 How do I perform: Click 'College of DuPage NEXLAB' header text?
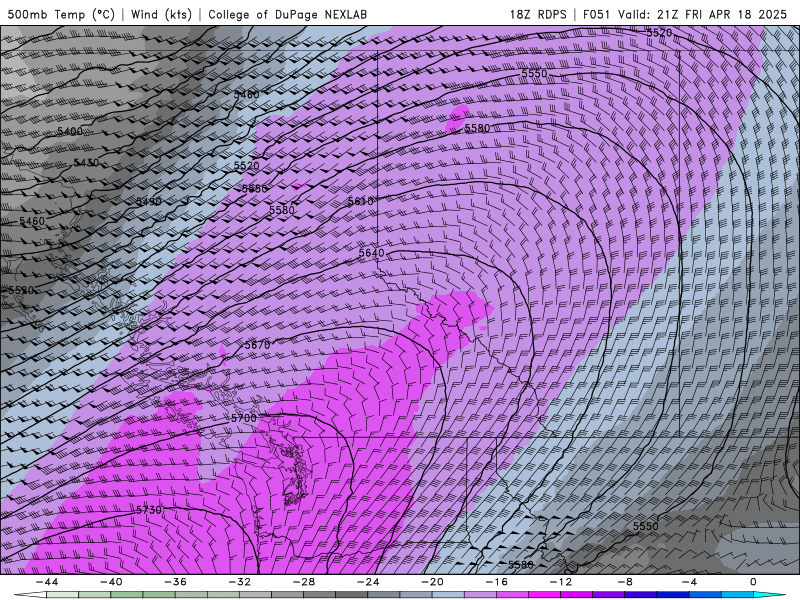tap(287, 14)
